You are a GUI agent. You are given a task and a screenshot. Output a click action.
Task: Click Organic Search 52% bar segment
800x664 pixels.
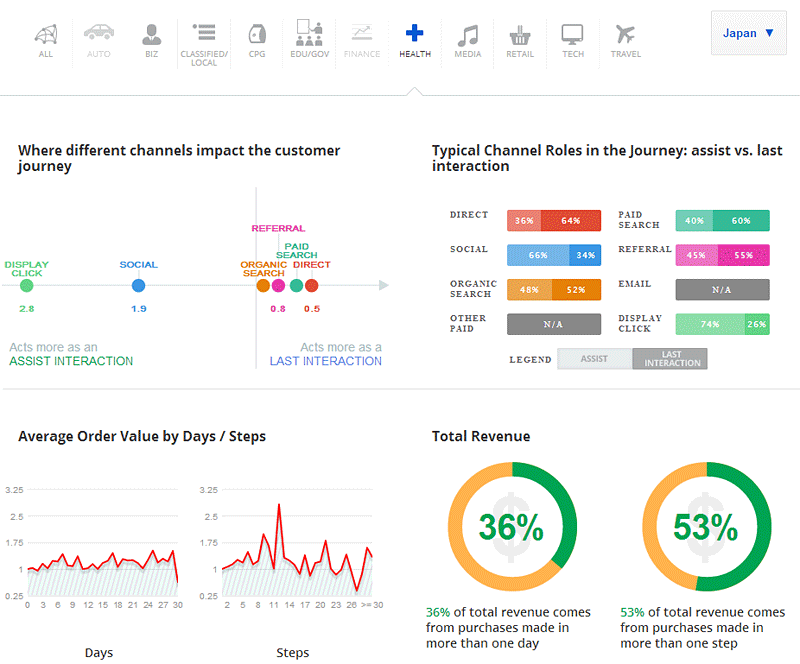577,290
